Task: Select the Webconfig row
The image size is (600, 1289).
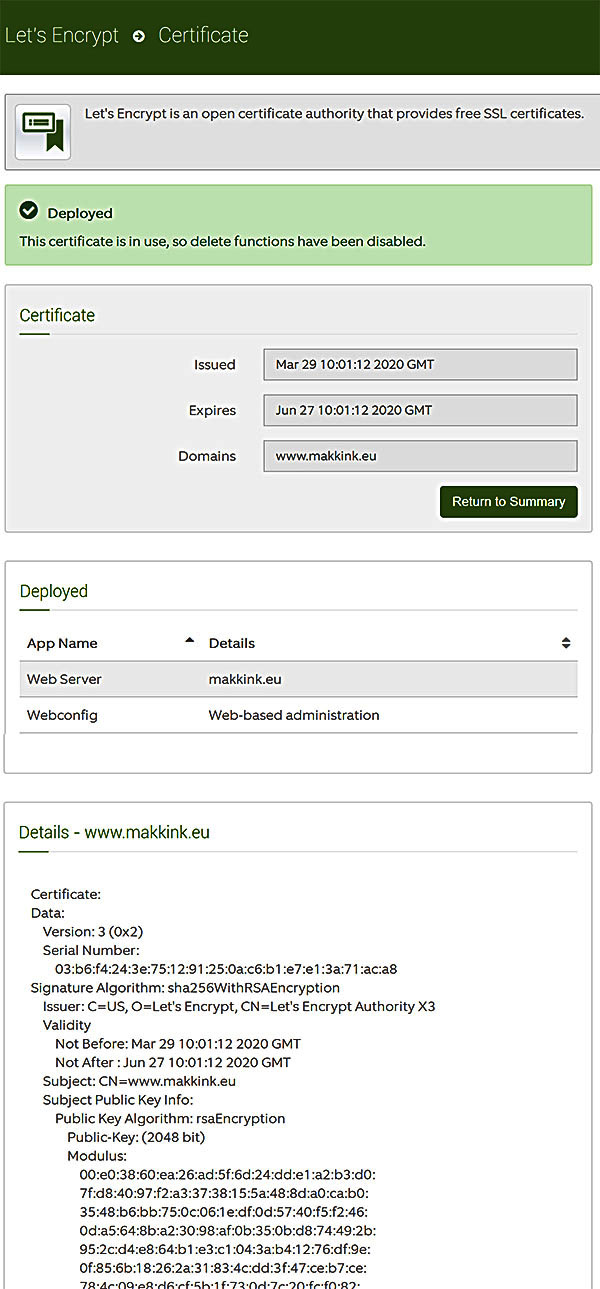Action: tap(298, 715)
